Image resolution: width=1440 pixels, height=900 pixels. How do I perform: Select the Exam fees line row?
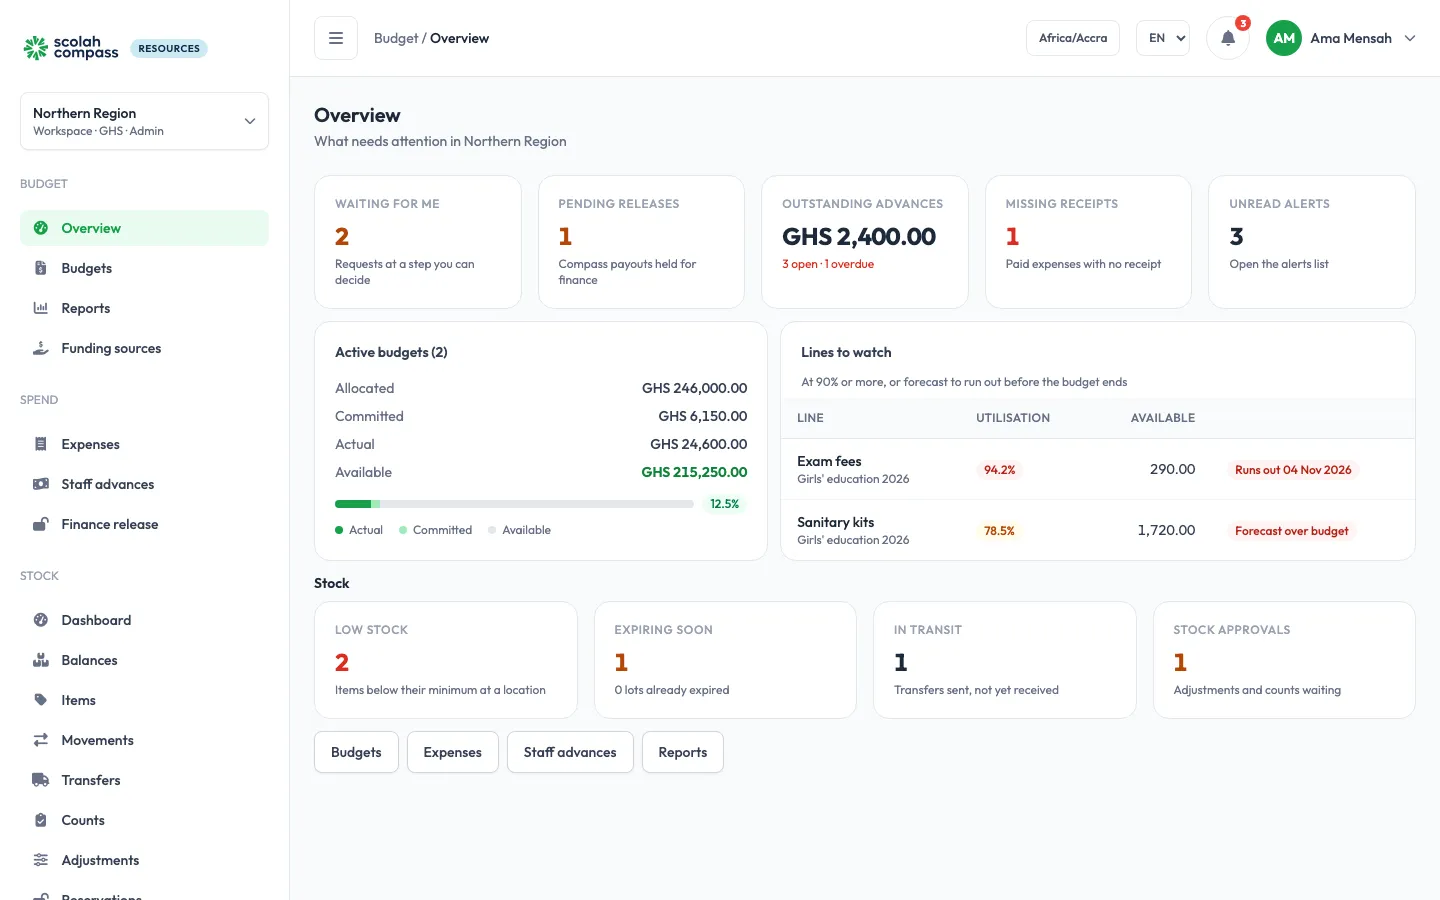(x=1098, y=469)
